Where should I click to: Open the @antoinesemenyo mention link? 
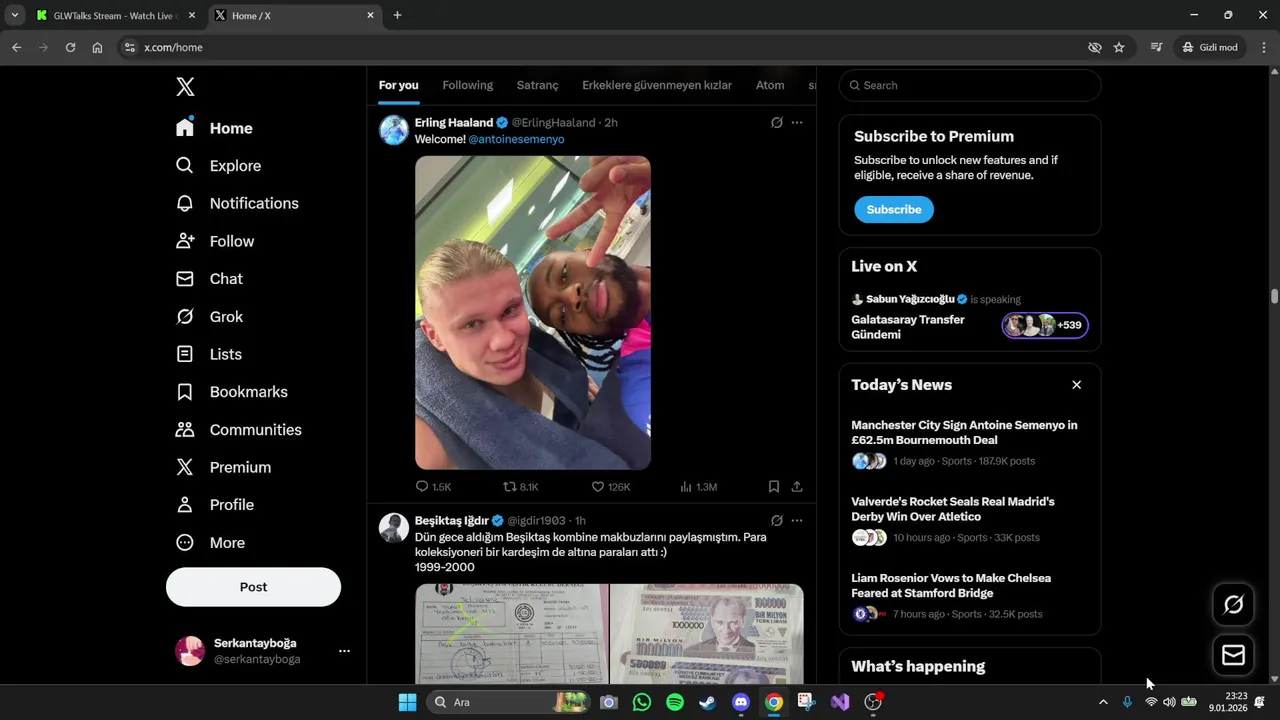(516, 139)
